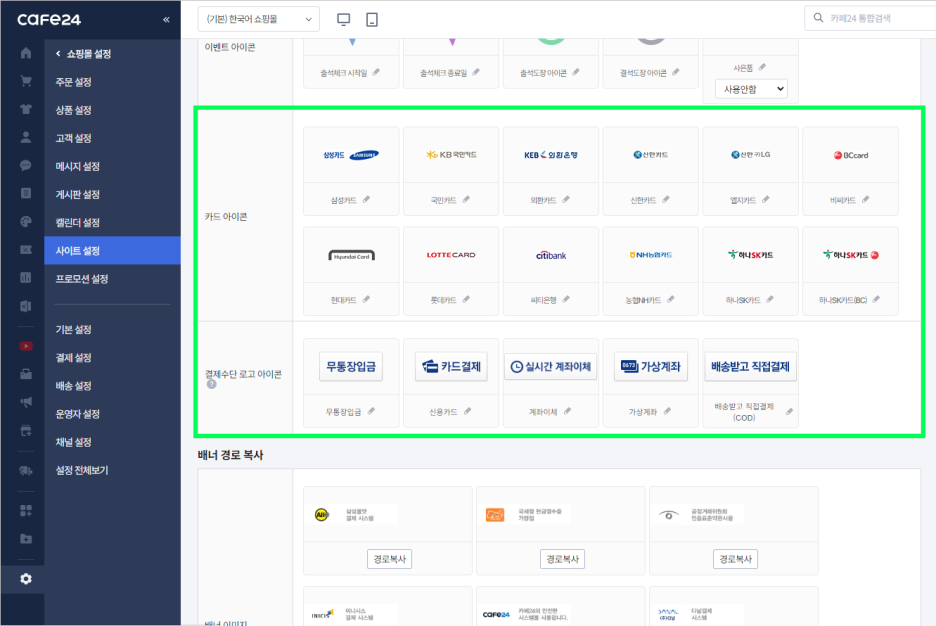Edit the 신한카드 icon with the pencil
The height and width of the screenshot is (626, 936).
point(666,200)
